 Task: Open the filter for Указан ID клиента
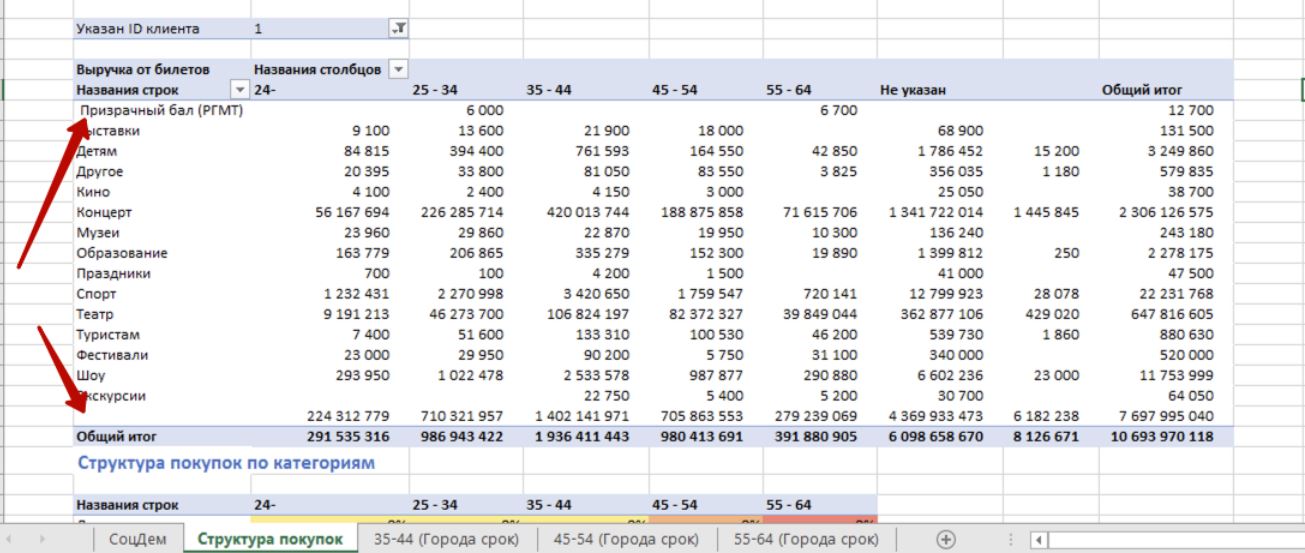click(398, 29)
